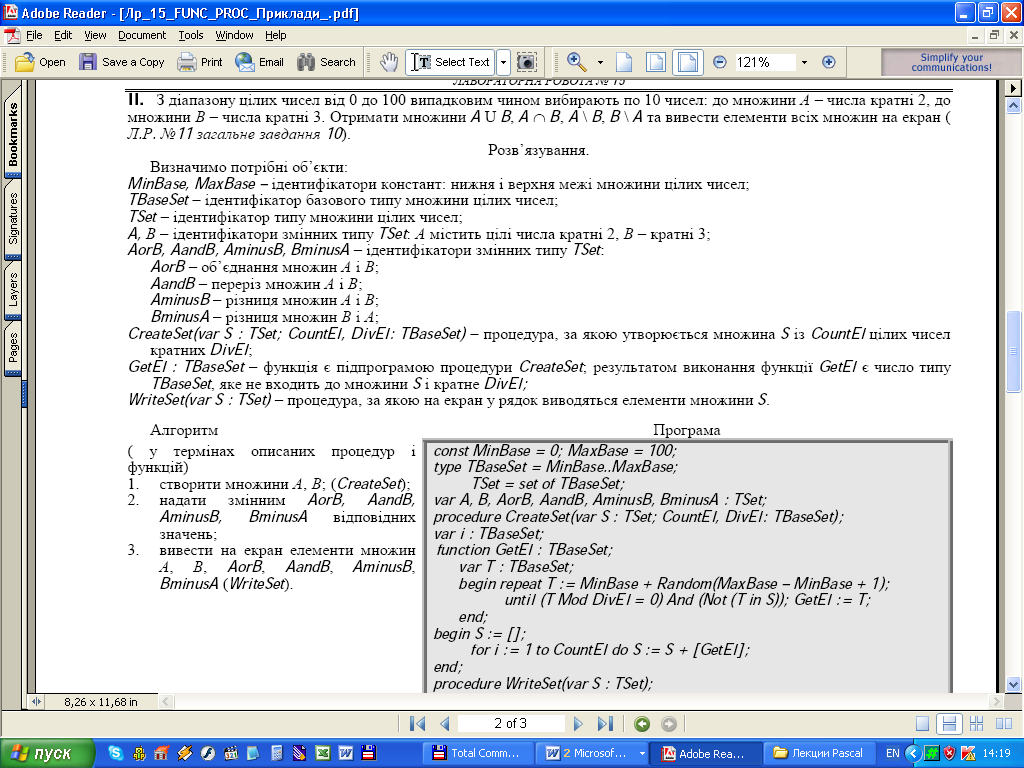Click the '2 of 3' page number field
This screenshot has height=768, width=1024.
(511, 723)
